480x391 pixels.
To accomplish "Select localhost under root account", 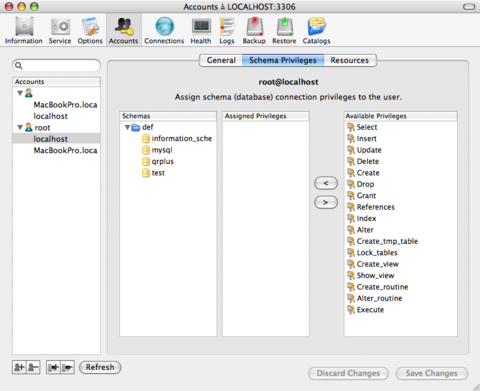I will point(56,139).
